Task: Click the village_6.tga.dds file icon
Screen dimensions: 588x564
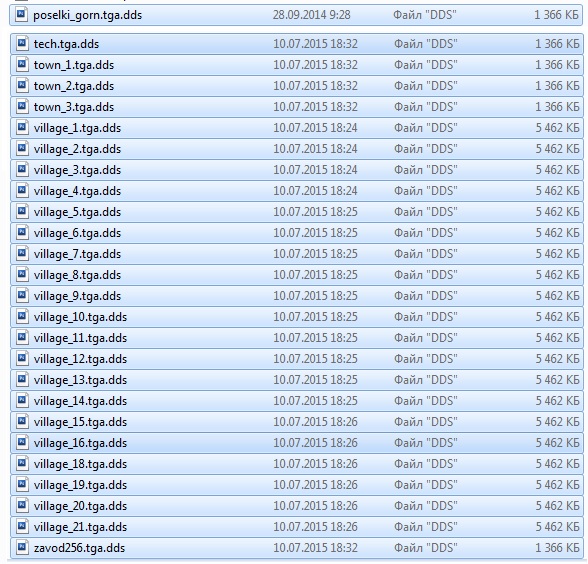Action: pyautogui.click(x=22, y=233)
